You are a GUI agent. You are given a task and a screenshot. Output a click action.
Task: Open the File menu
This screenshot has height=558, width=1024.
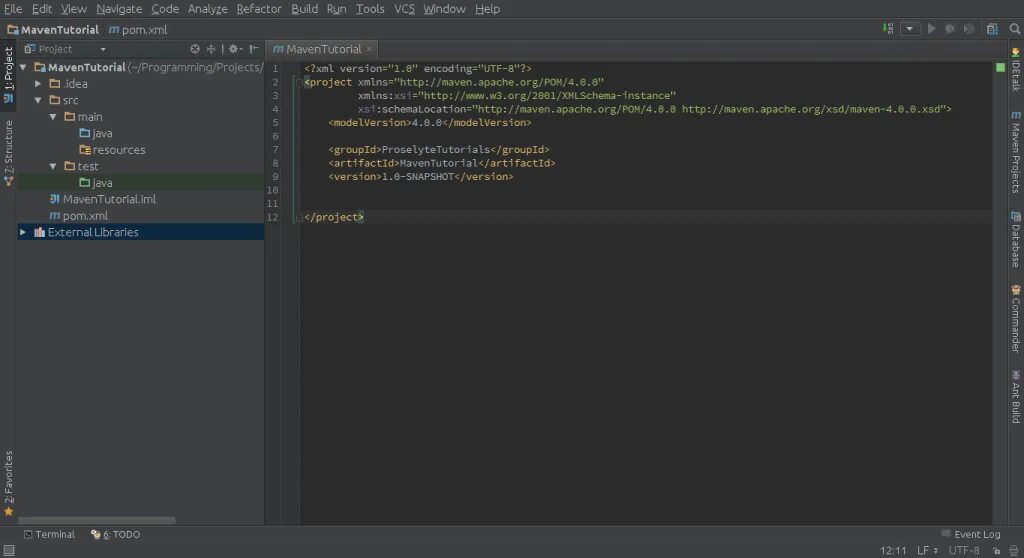click(13, 9)
